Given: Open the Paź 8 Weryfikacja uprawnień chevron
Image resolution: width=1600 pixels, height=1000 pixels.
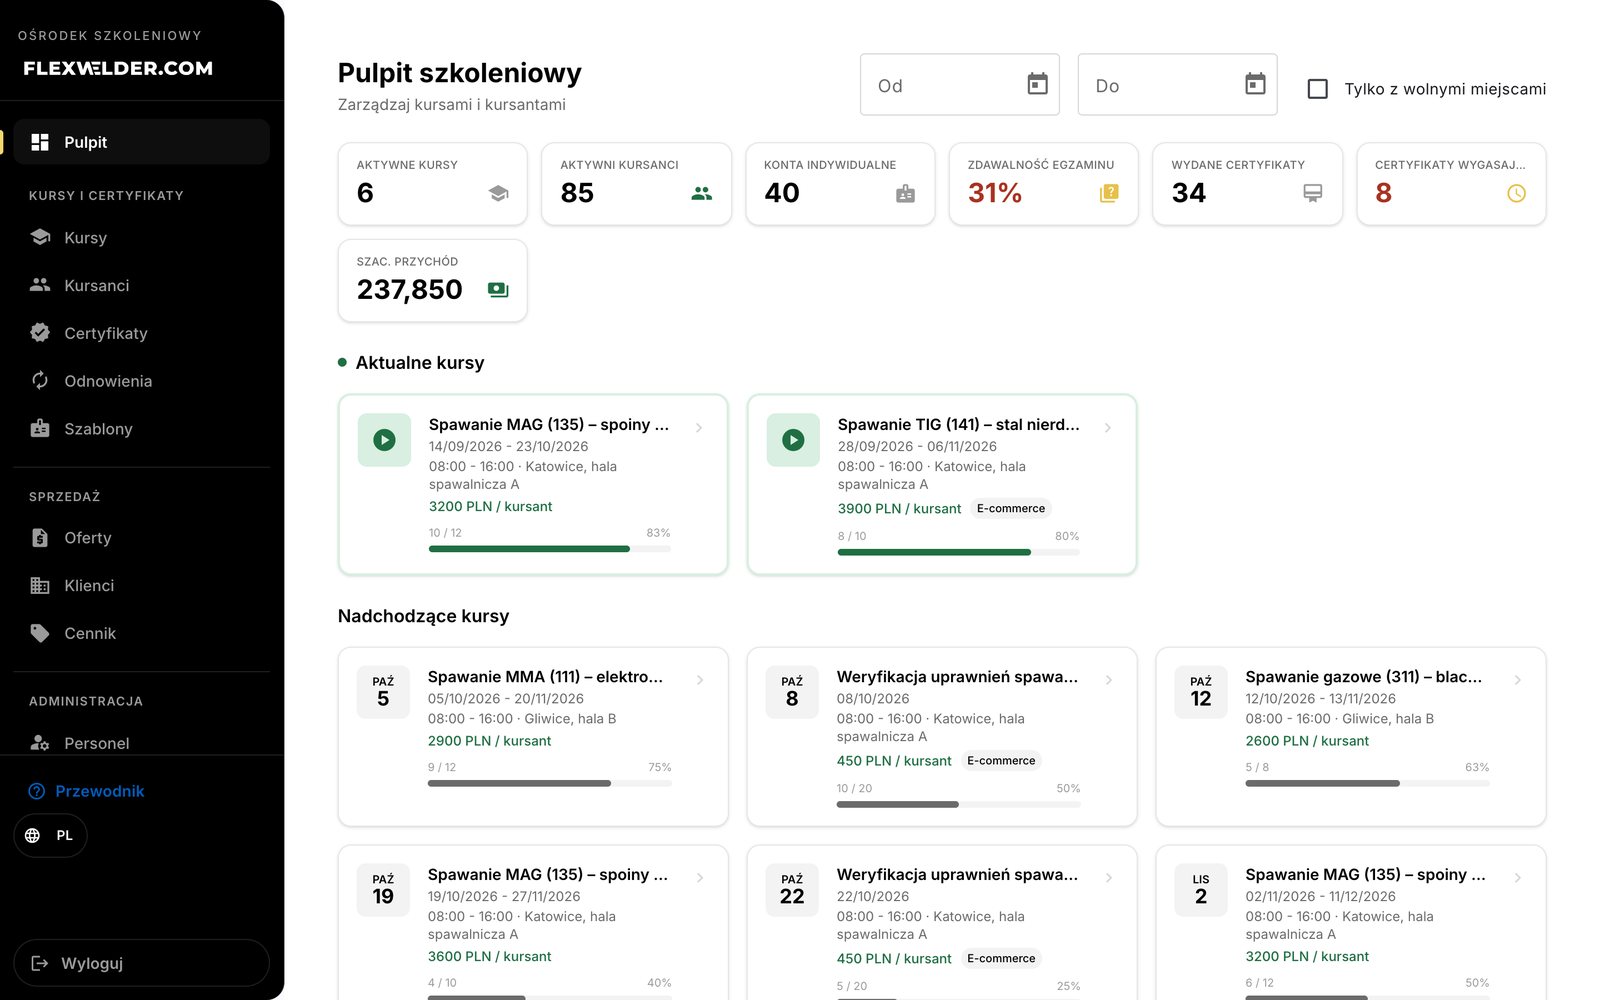Looking at the screenshot, I should (1109, 680).
